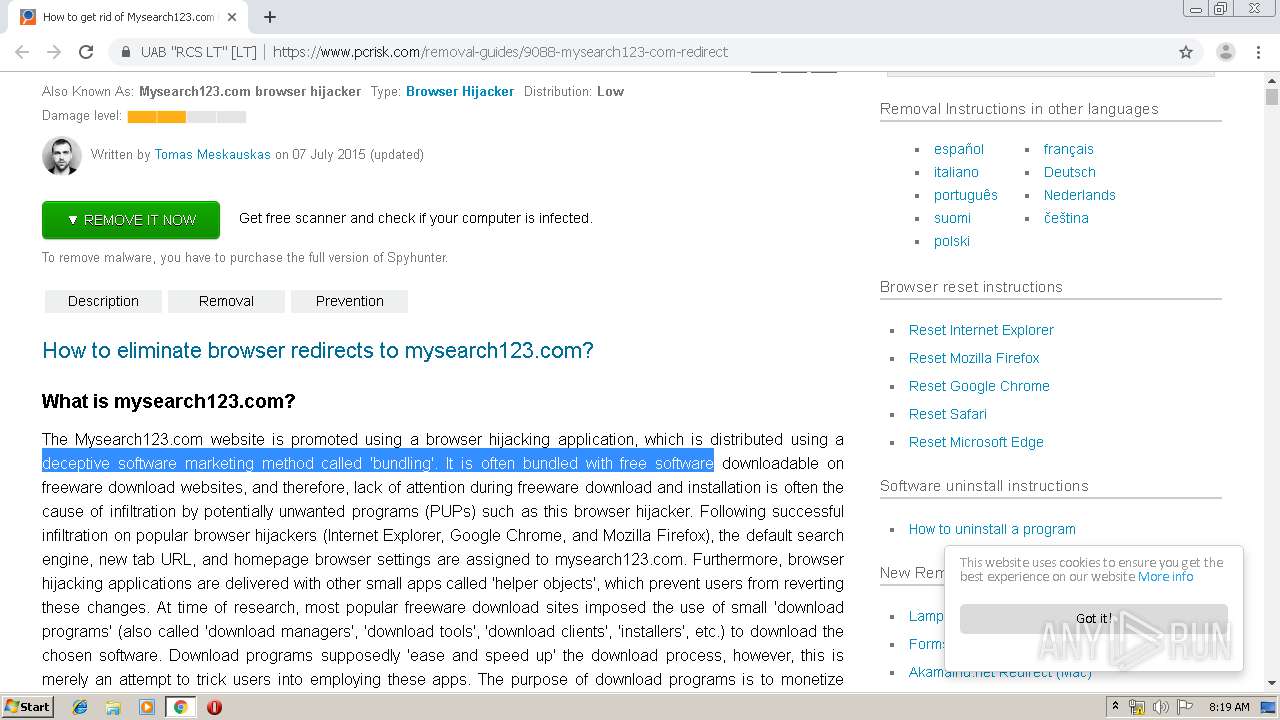The height and width of the screenshot is (720, 1280).
Task: Open the Chrome profile avatar icon
Action: coord(1225,52)
